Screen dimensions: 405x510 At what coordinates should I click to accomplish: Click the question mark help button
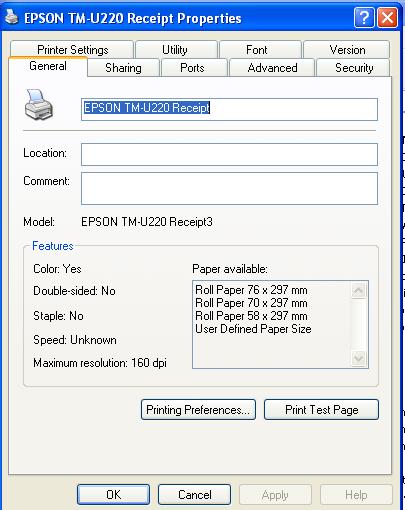coord(364,17)
